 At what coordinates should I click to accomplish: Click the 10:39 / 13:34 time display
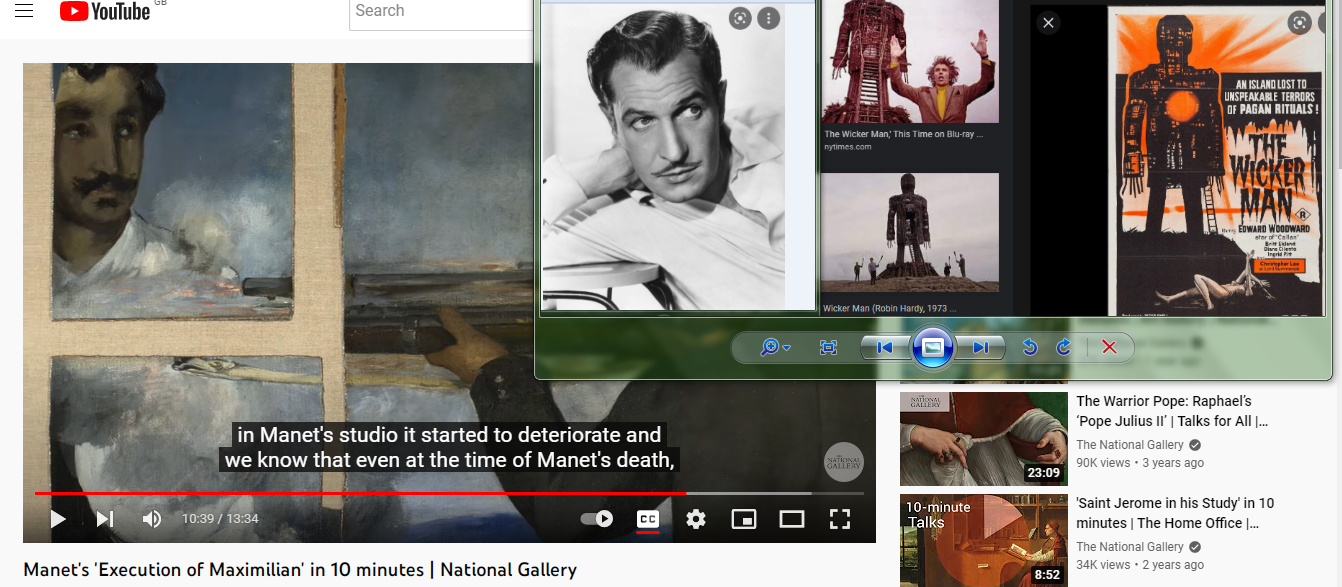click(x=220, y=519)
